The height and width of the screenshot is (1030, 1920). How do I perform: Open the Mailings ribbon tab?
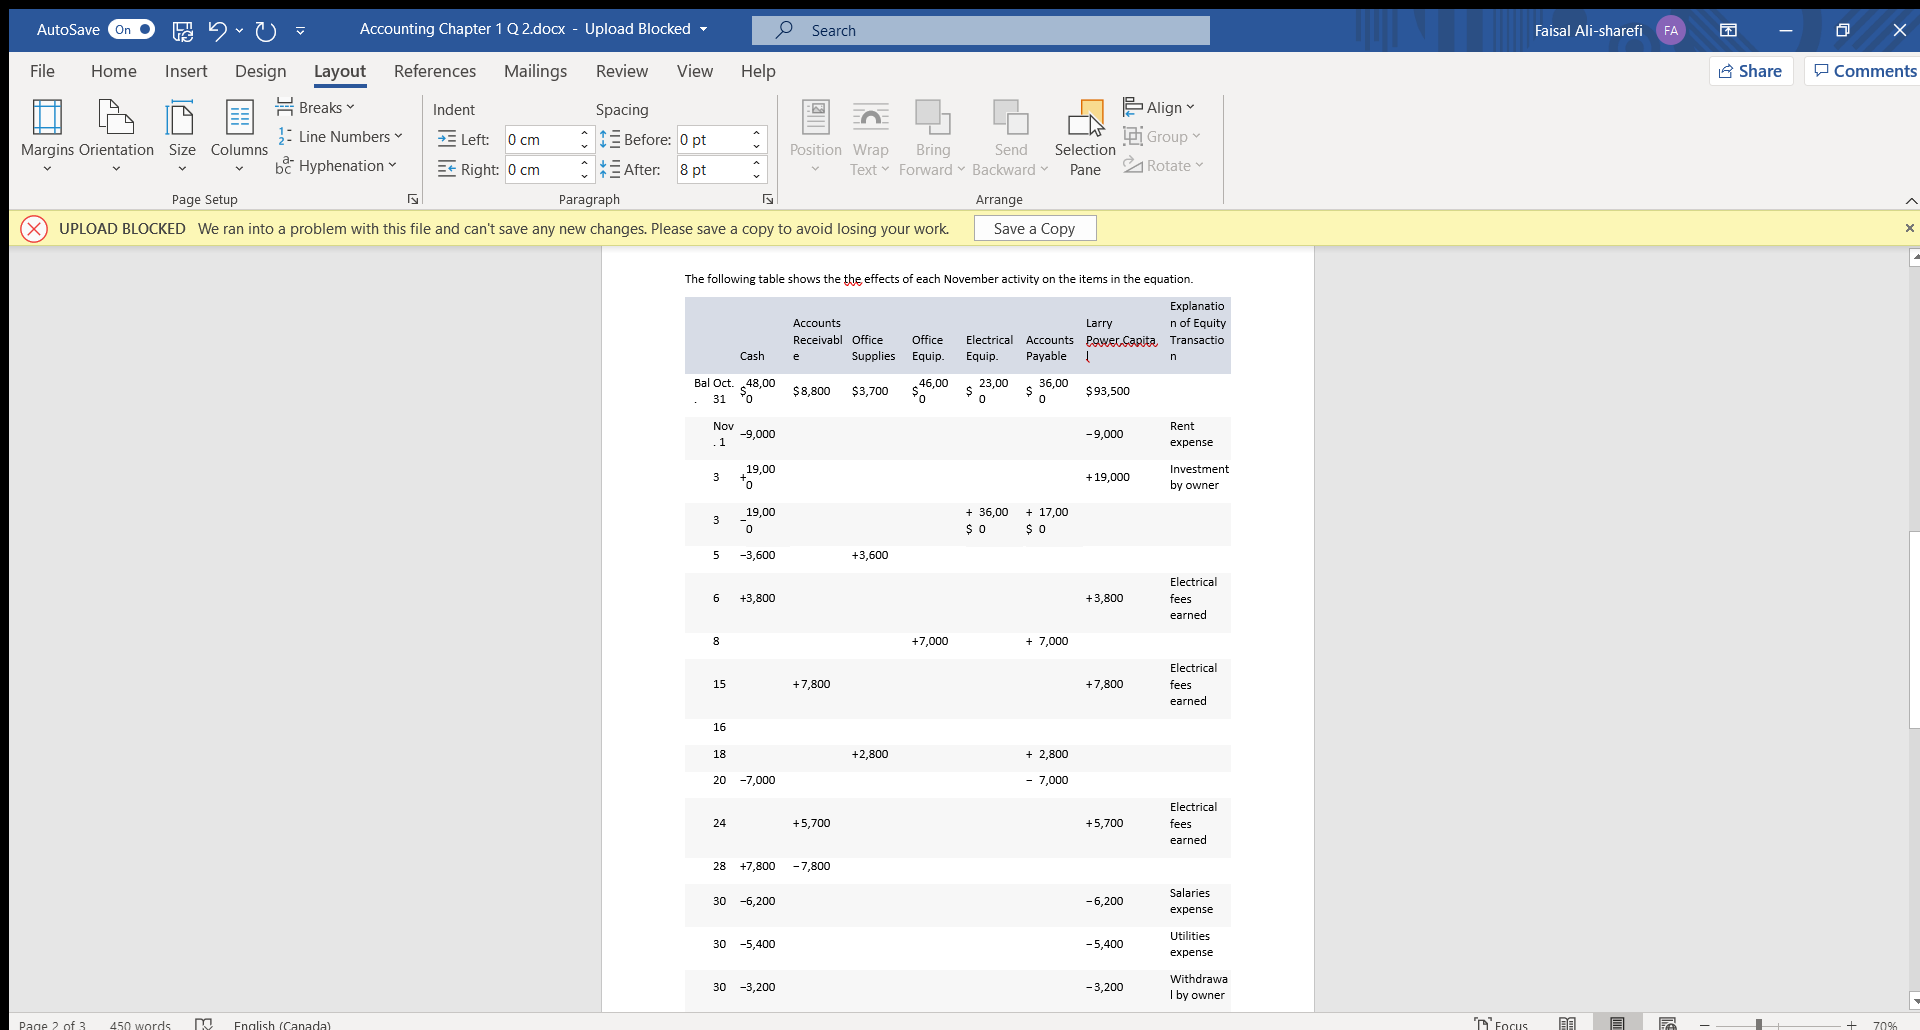click(x=535, y=71)
